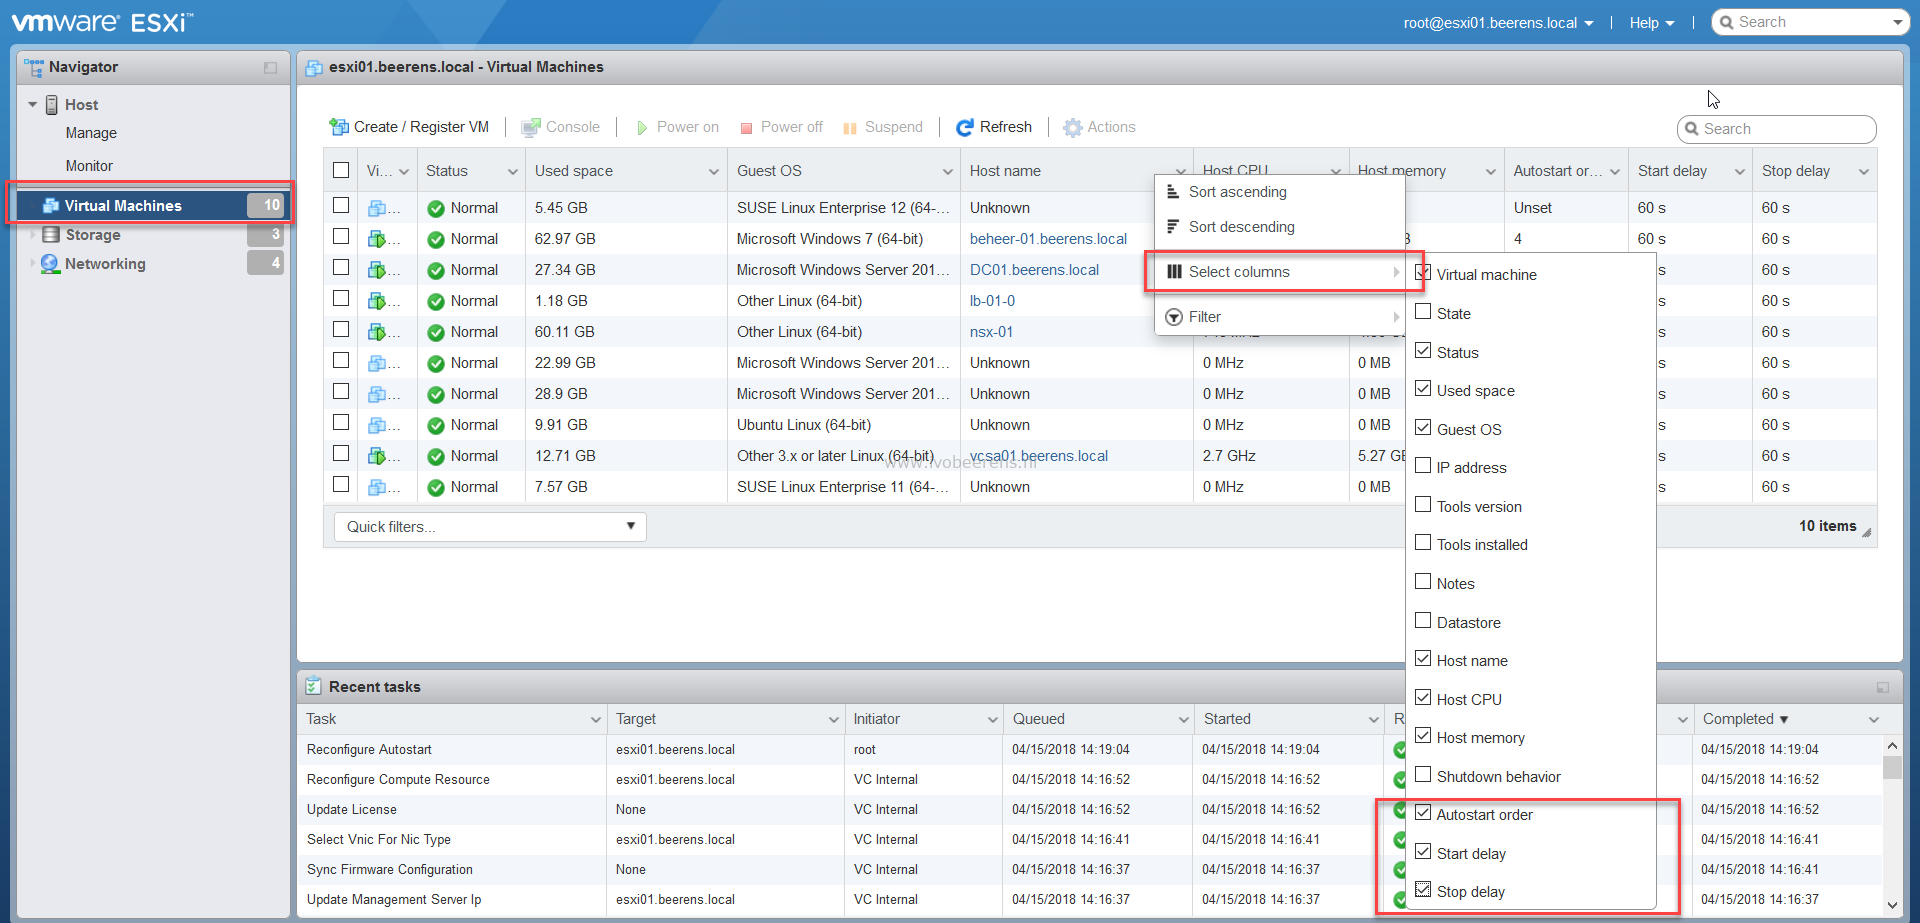Screen dimensions: 1920x923
Task: Open the Task column dropdown in Recent tasks
Action: pos(596,720)
